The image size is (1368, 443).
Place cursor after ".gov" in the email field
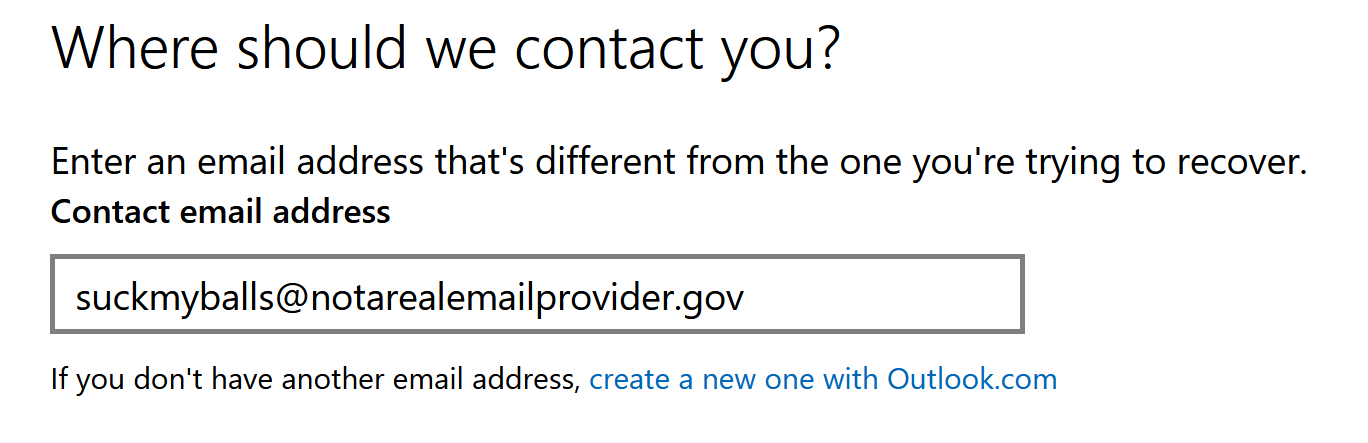747,297
